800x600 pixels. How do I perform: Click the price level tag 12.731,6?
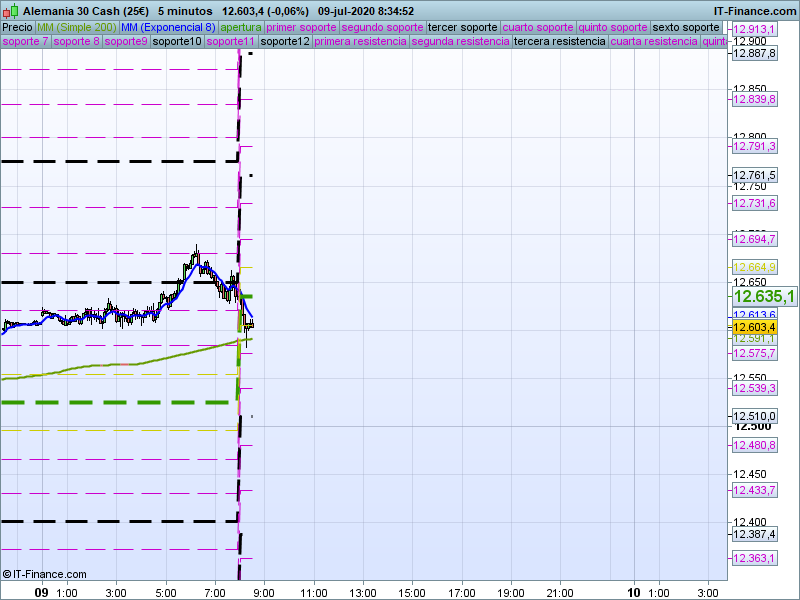tap(755, 203)
